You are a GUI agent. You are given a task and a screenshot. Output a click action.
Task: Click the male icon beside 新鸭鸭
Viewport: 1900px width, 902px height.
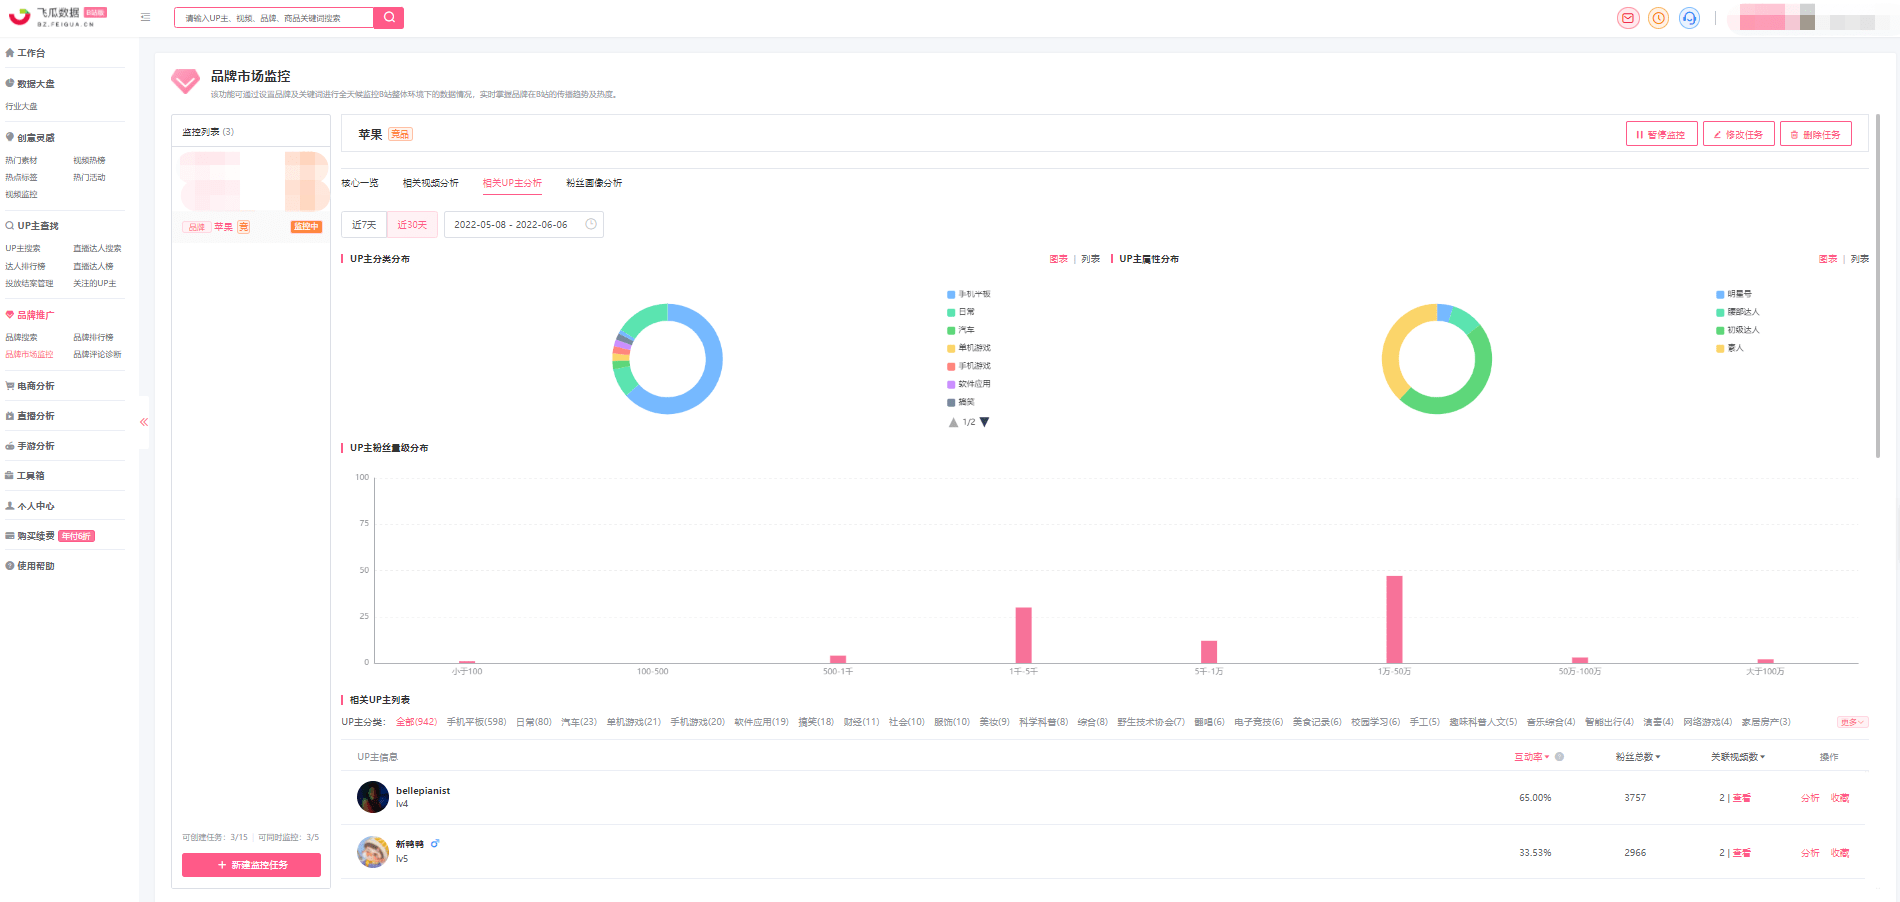tap(435, 843)
